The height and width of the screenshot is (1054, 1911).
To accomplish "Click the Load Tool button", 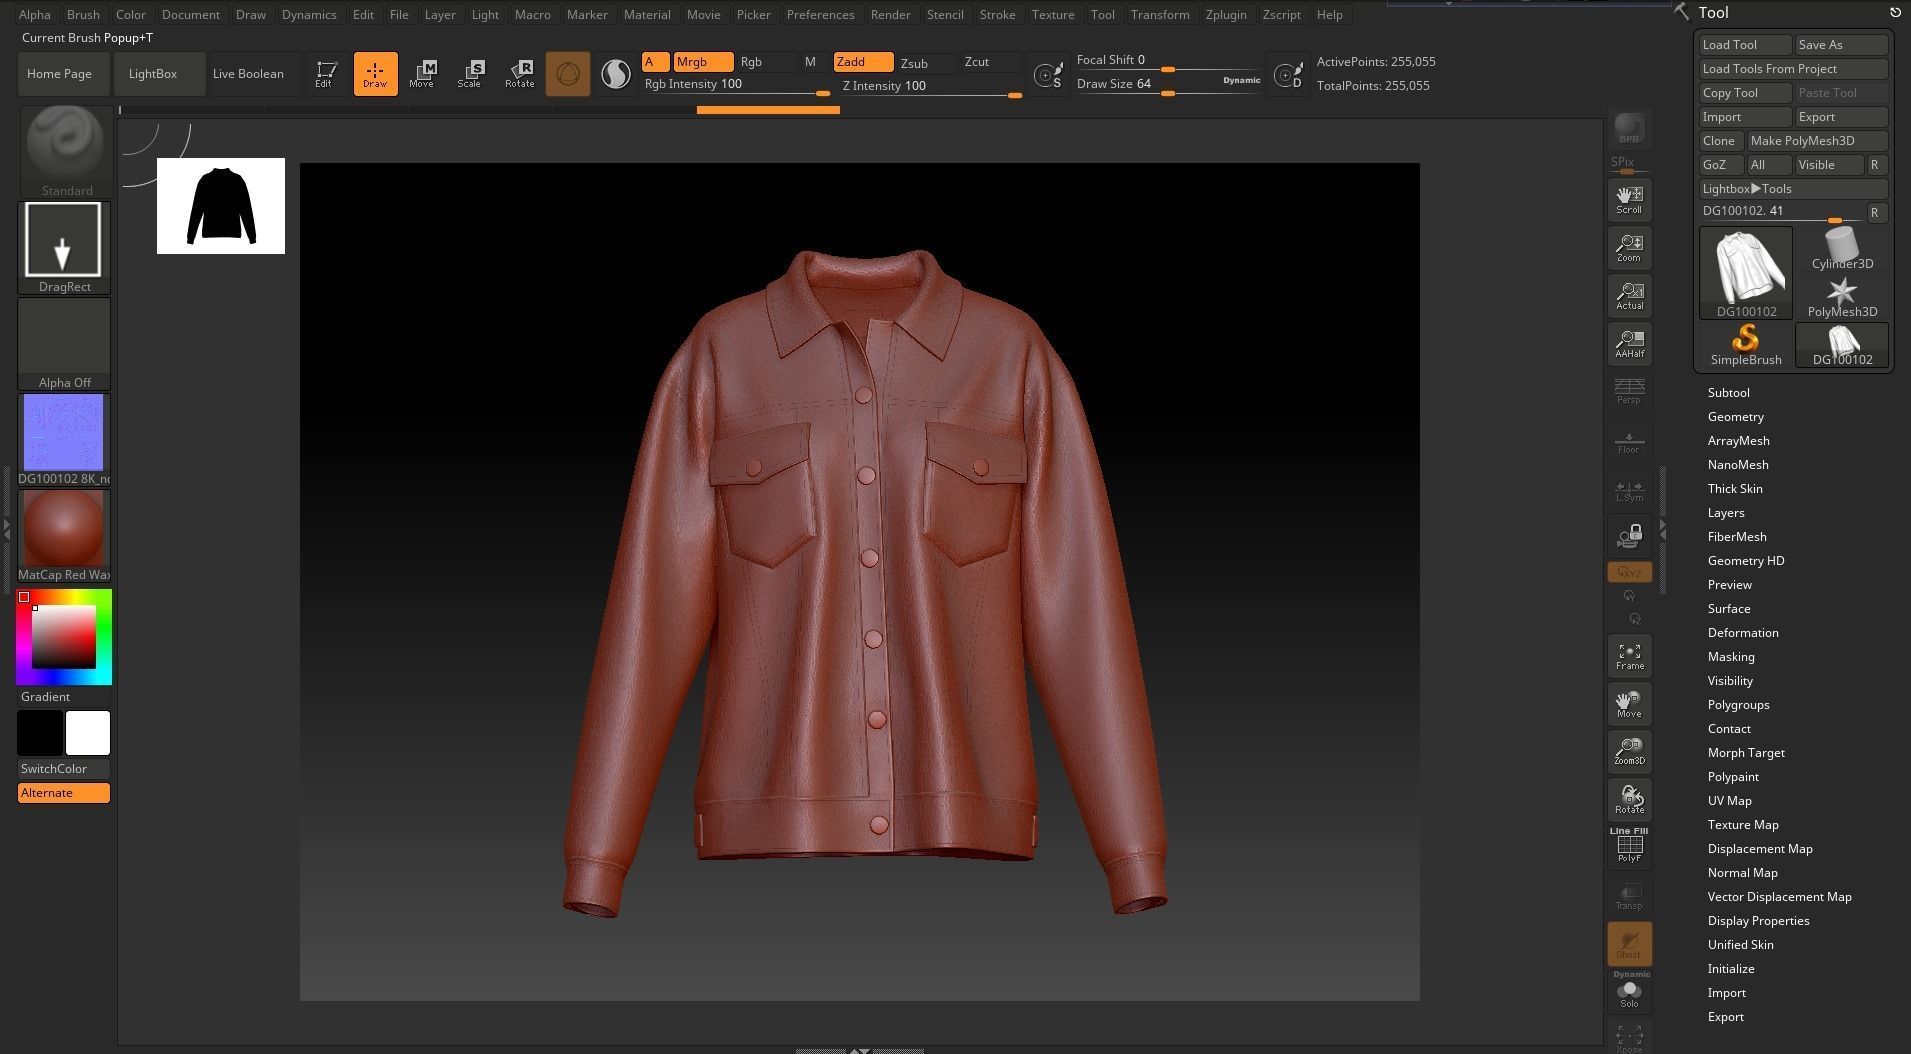I will (1745, 45).
